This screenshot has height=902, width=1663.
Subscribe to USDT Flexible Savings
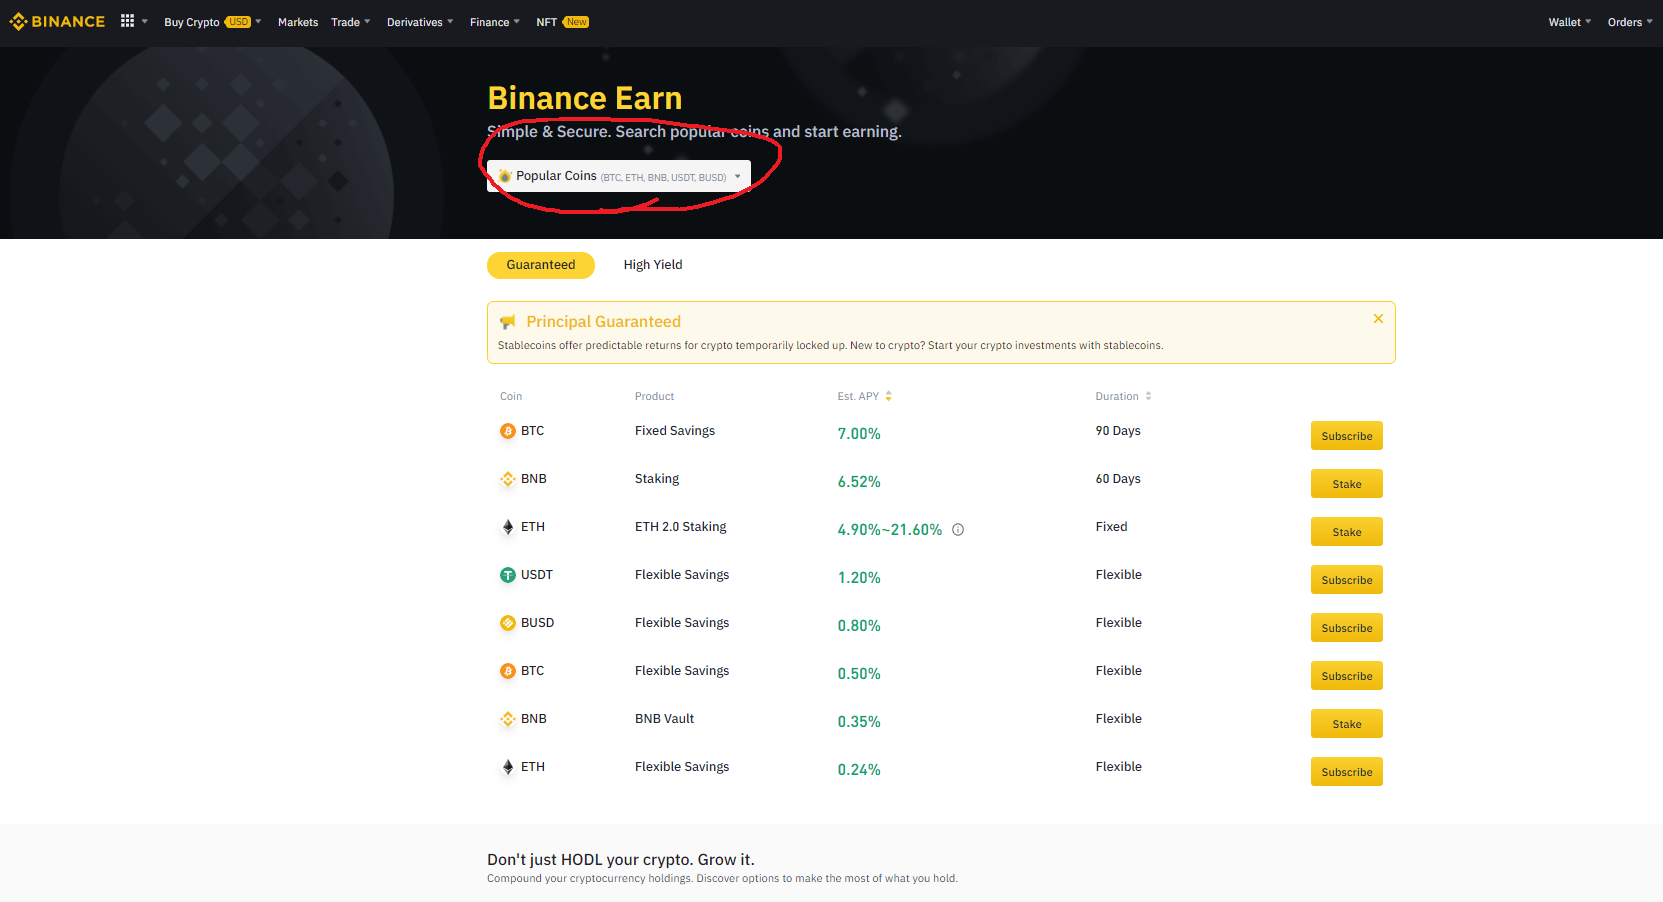(x=1347, y=580)
